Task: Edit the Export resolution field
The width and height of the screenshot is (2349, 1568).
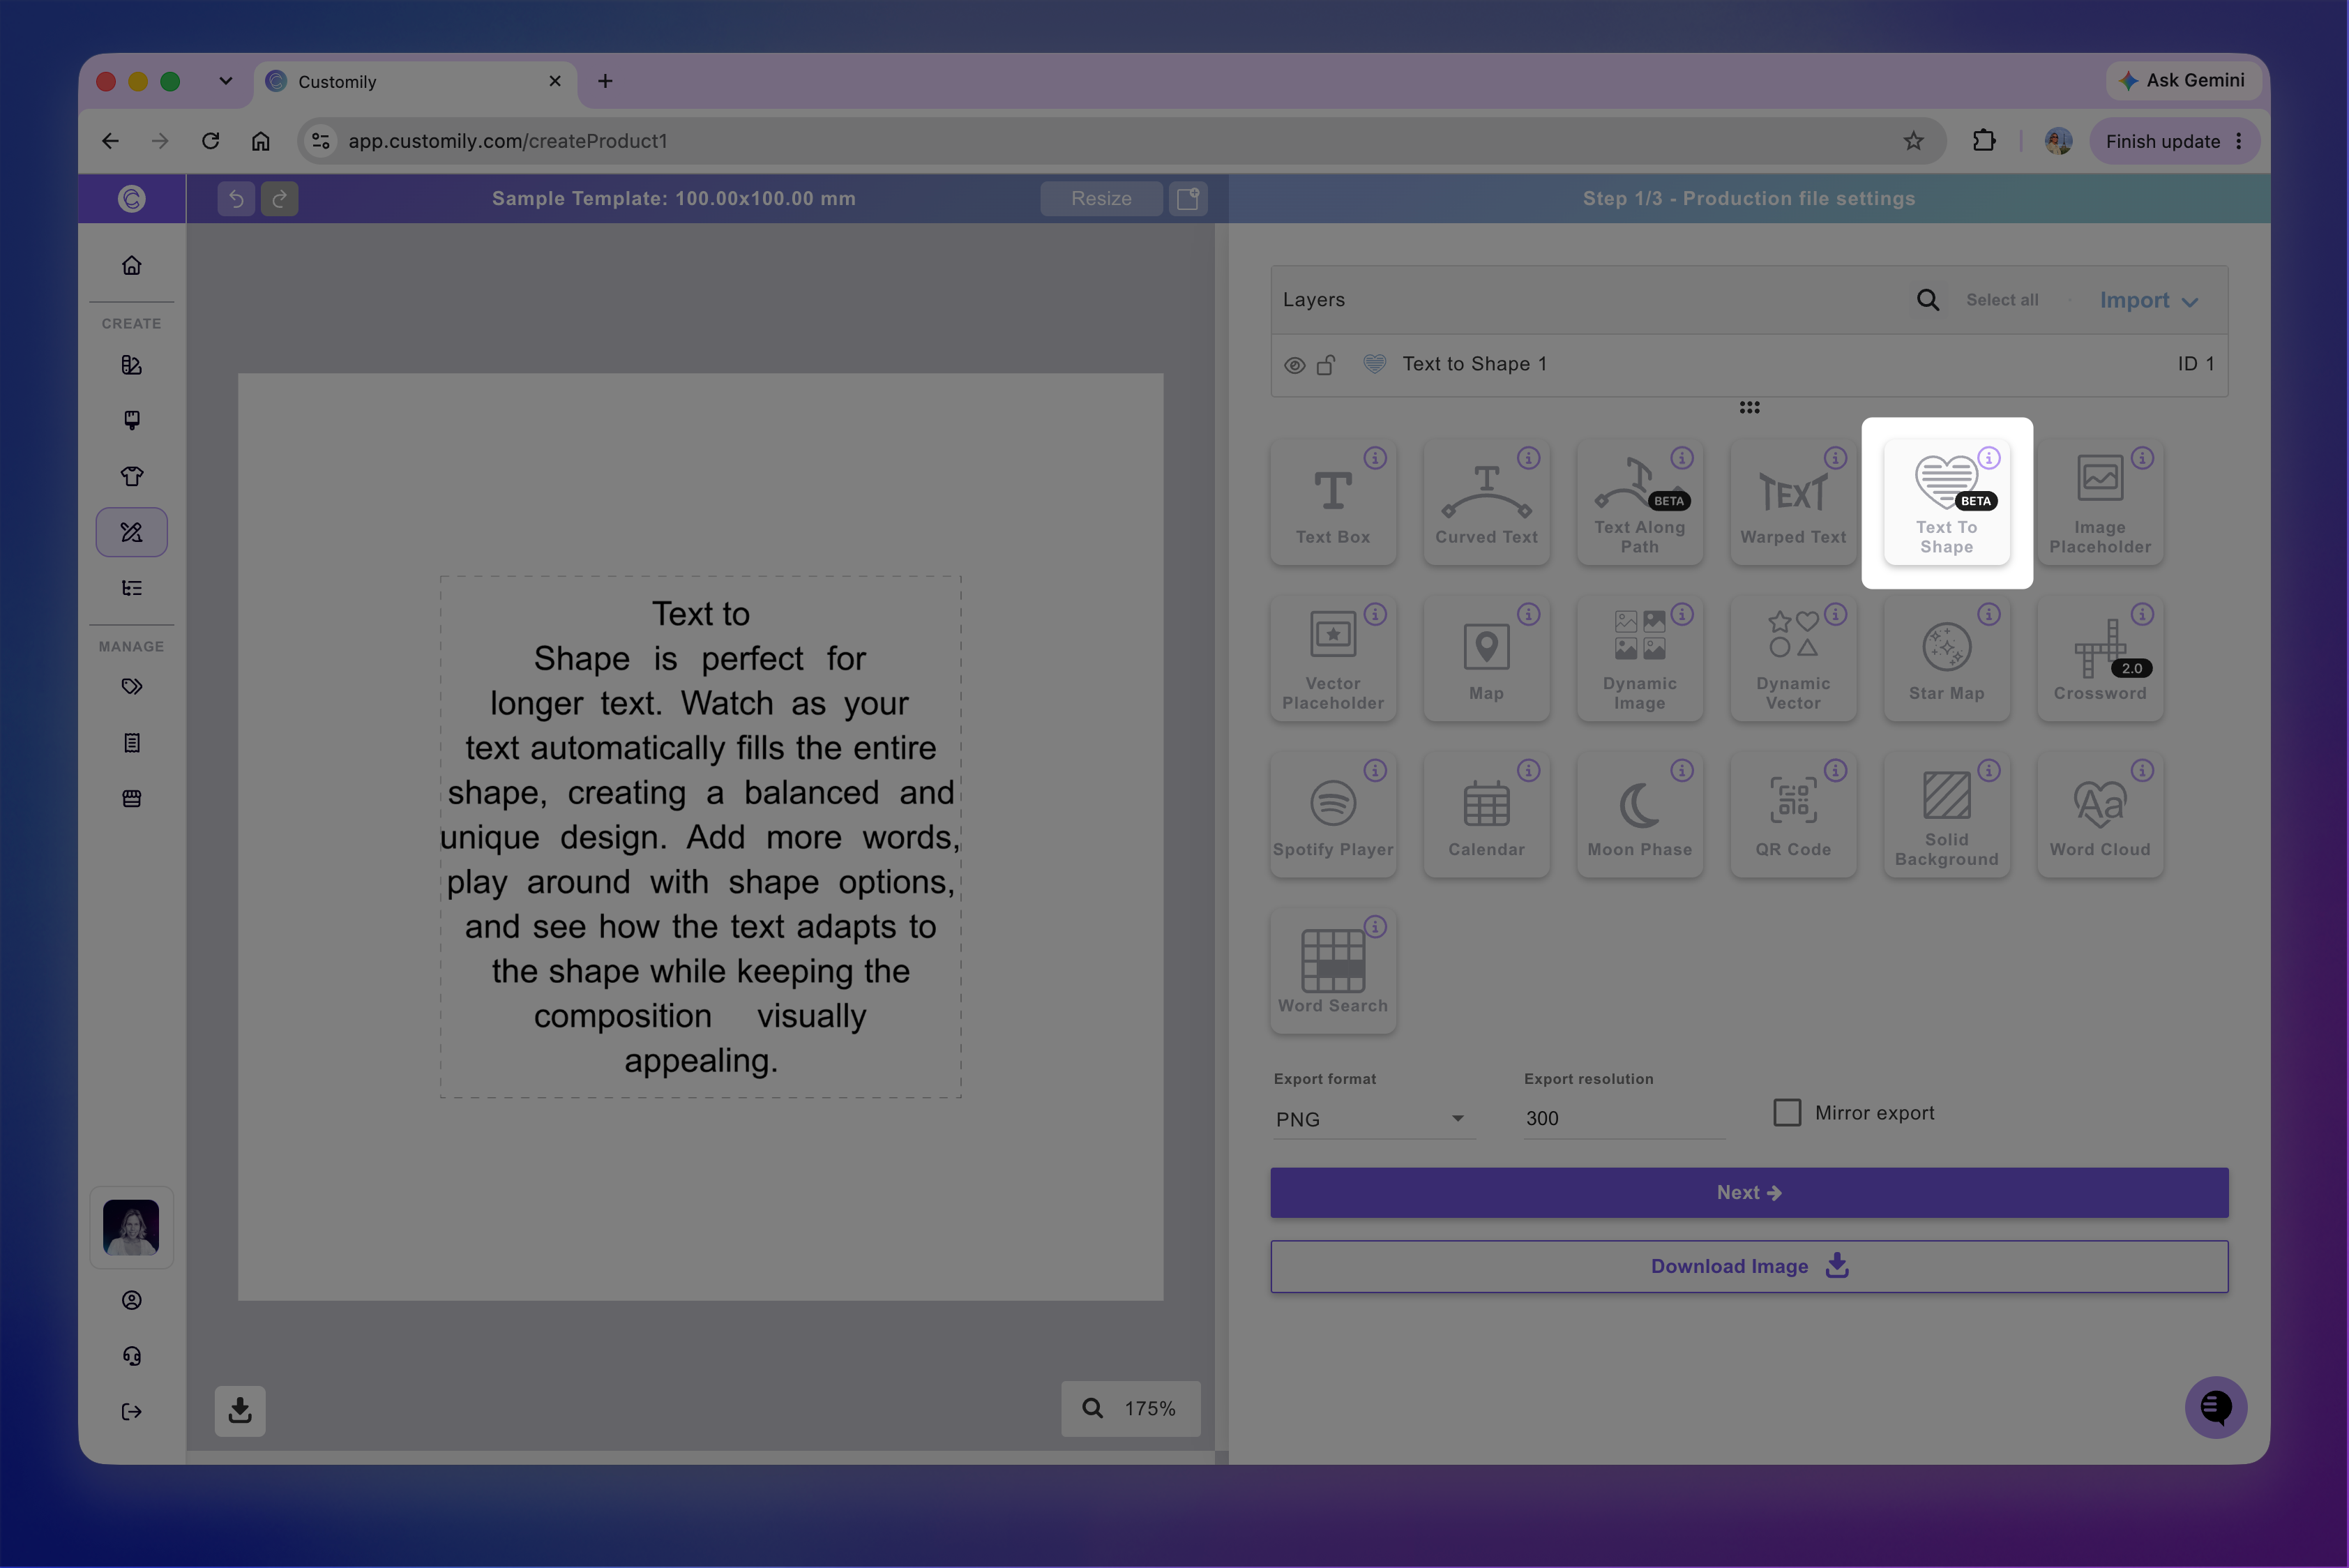Action: pyautogui.click(x=1624, y=1118)
